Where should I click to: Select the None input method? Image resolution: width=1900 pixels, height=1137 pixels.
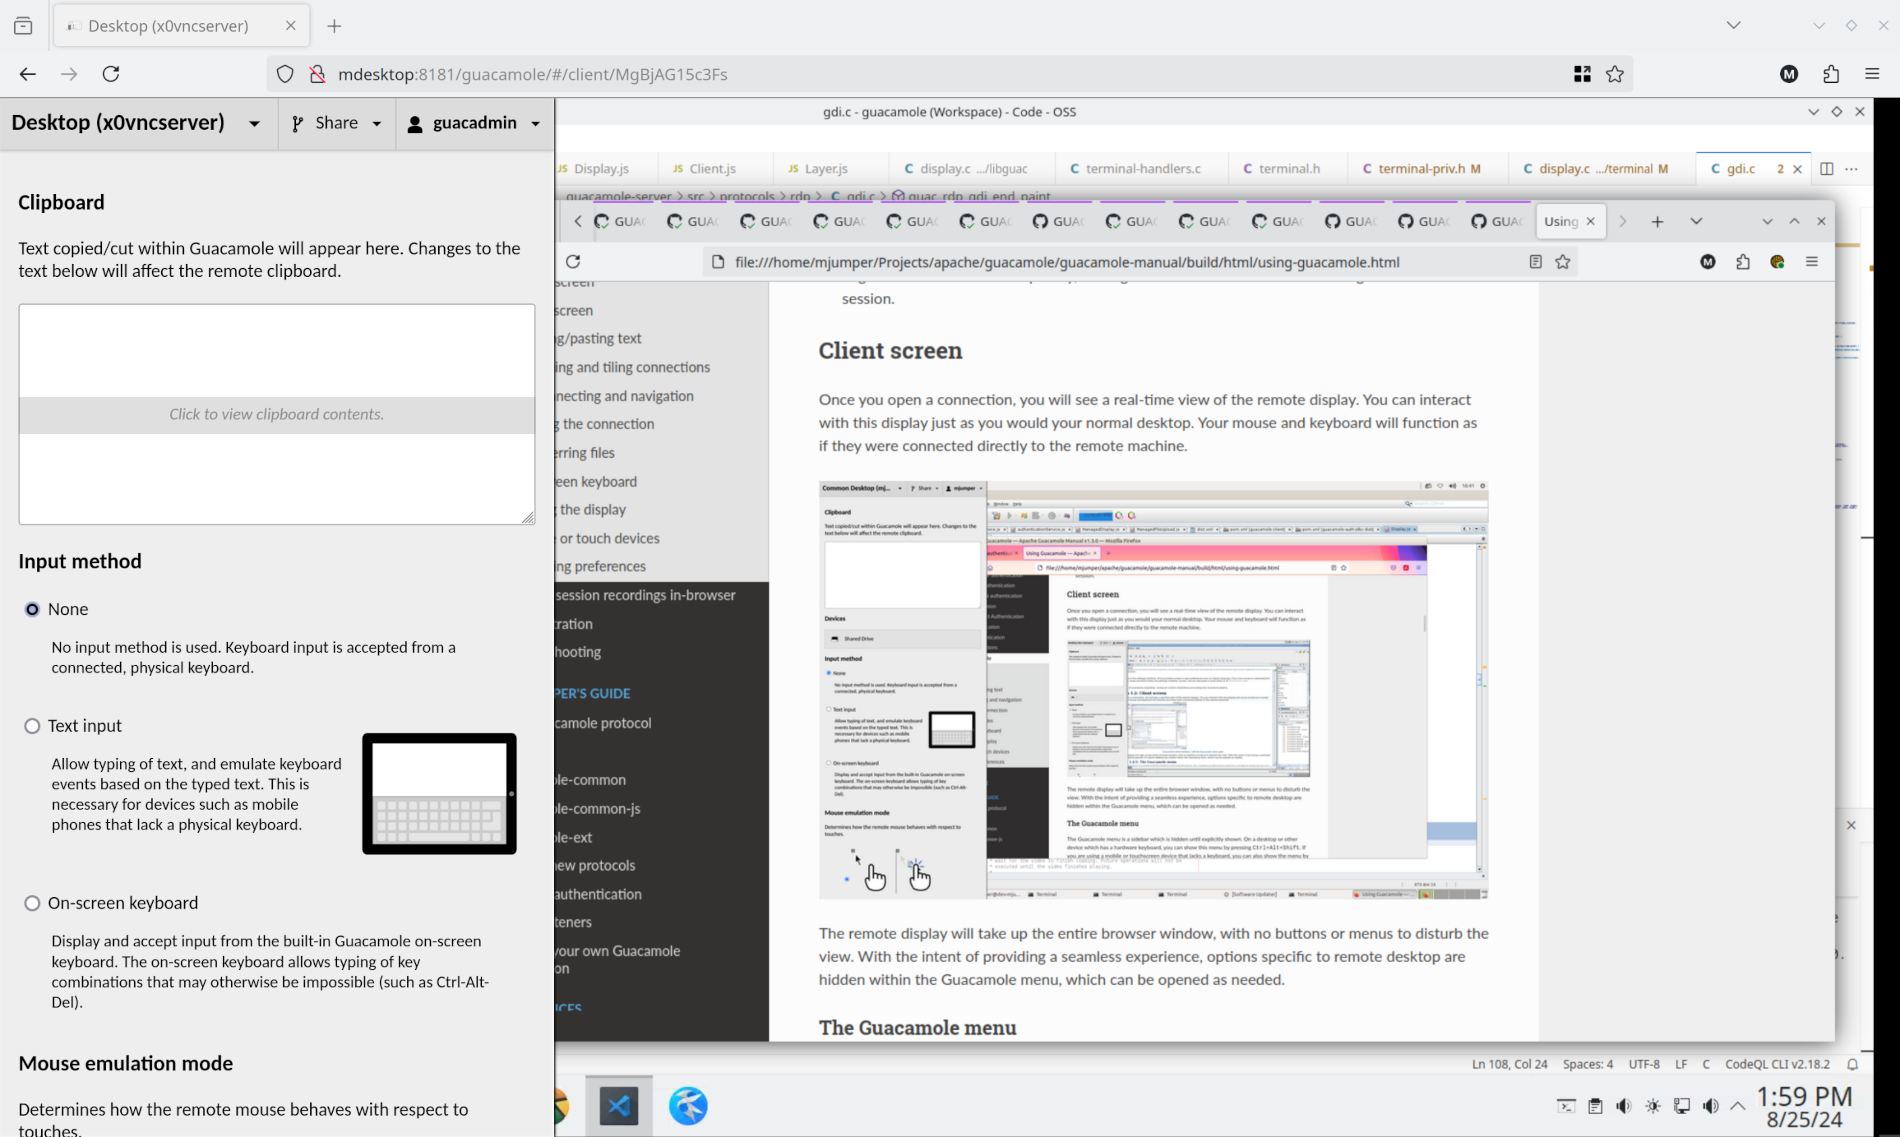click(32, 610)
